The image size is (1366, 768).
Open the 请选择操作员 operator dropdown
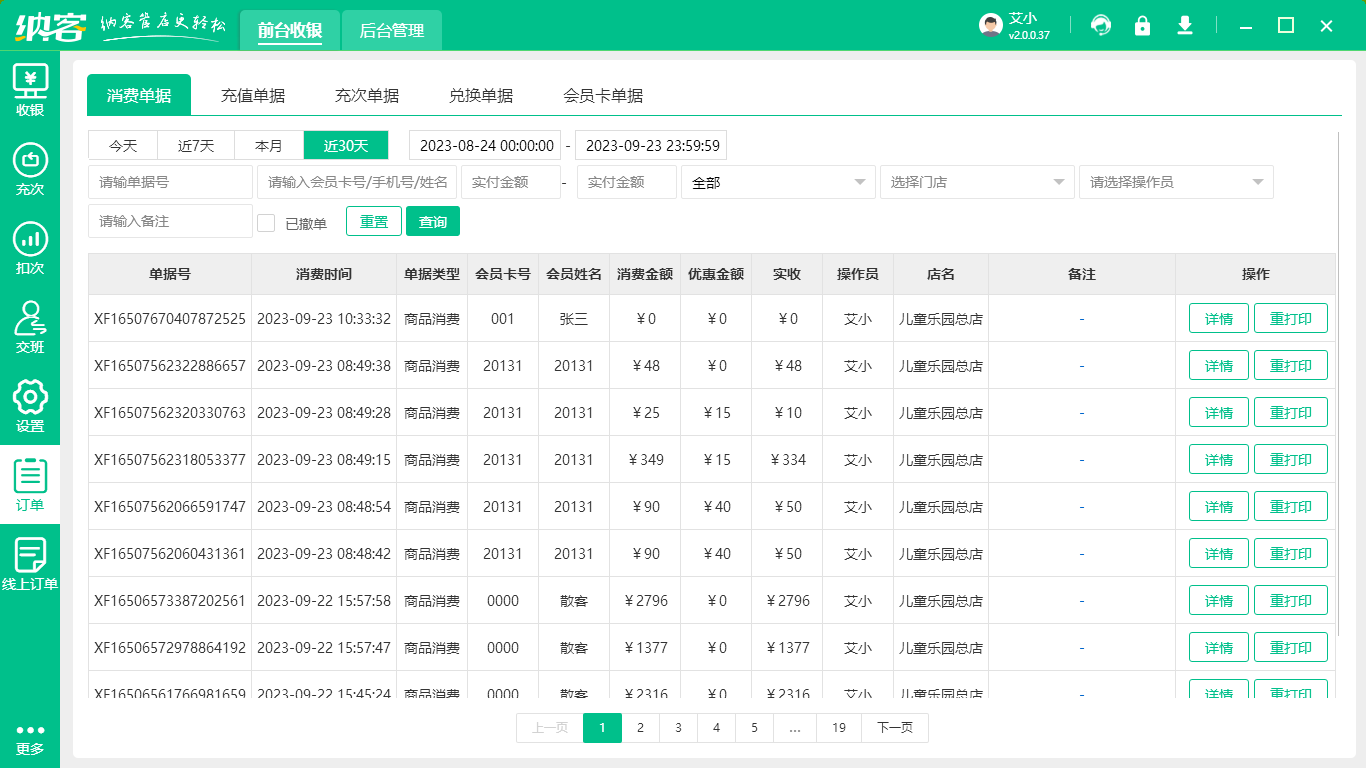pyautogui.click(x=1176, y=182)
